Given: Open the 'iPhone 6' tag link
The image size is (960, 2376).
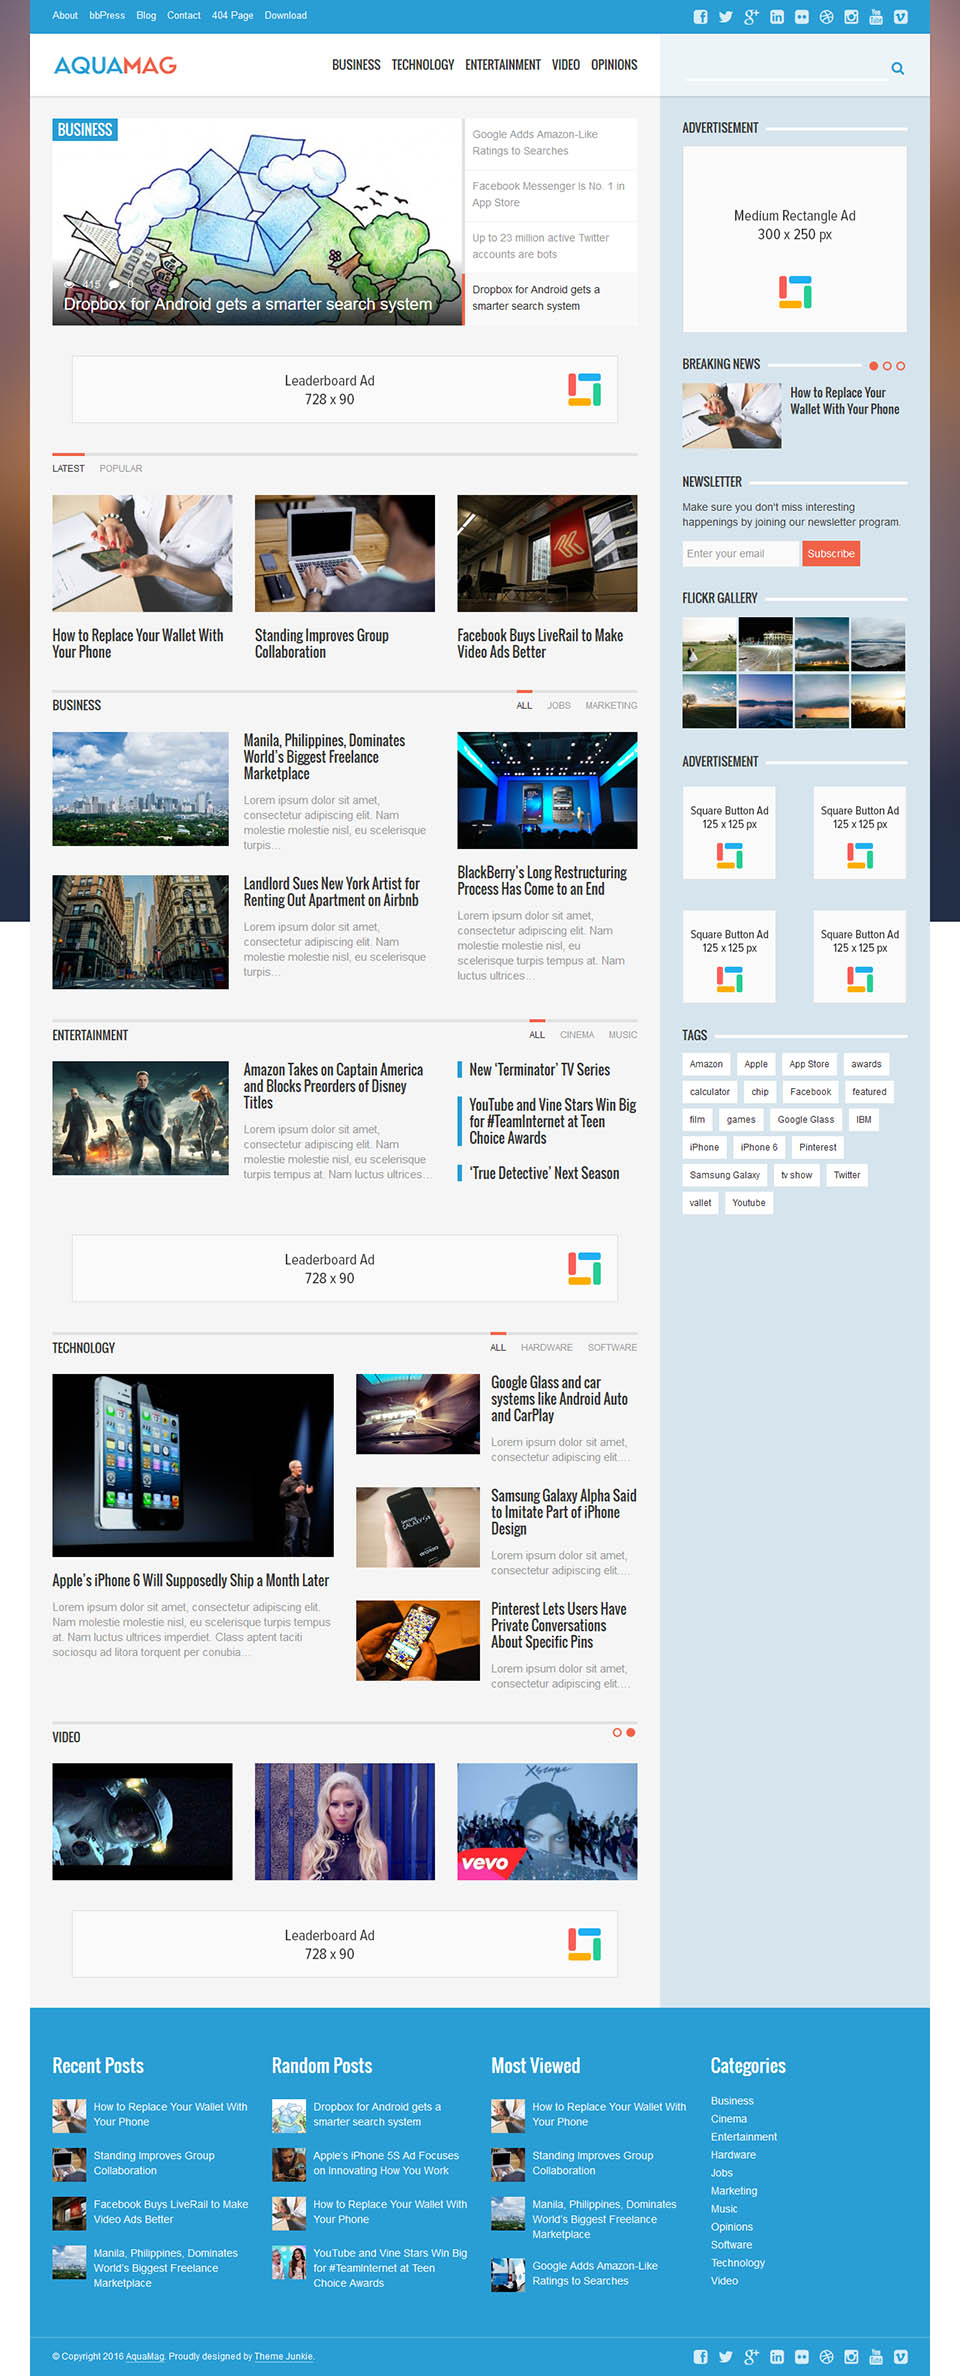Looking at the screenshot, I should tap(758, 1147).
